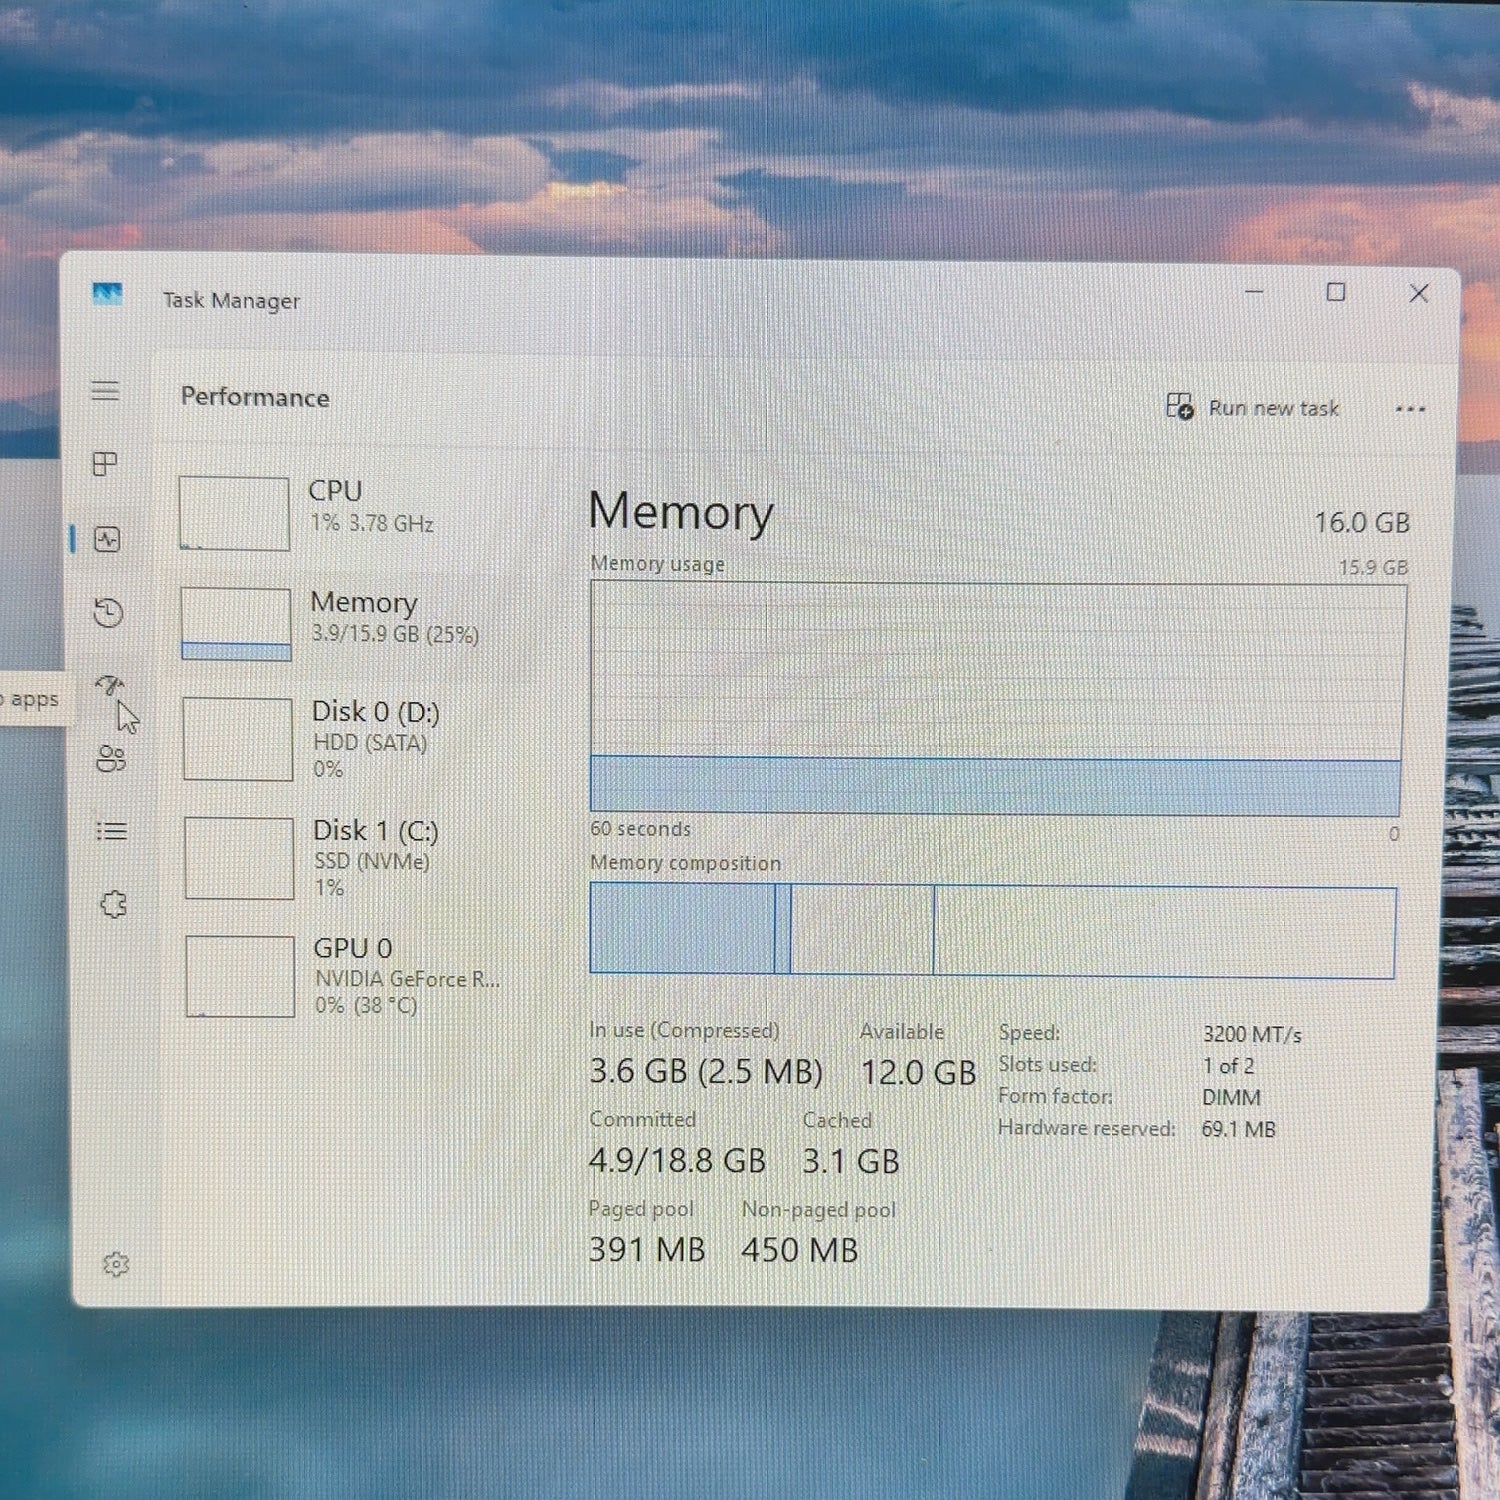Open Task Manager settings gear
The height and width of the screenshot is (1500, 1500).
click(x=116, y=1264)
